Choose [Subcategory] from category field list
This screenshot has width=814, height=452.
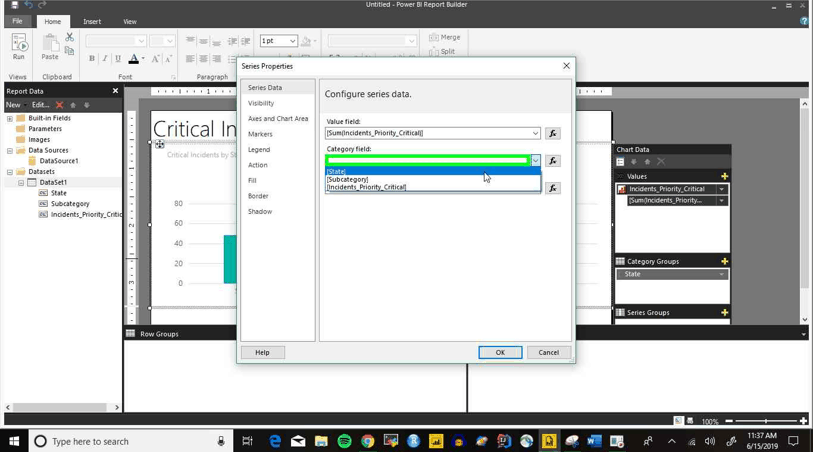coord(433,180)
